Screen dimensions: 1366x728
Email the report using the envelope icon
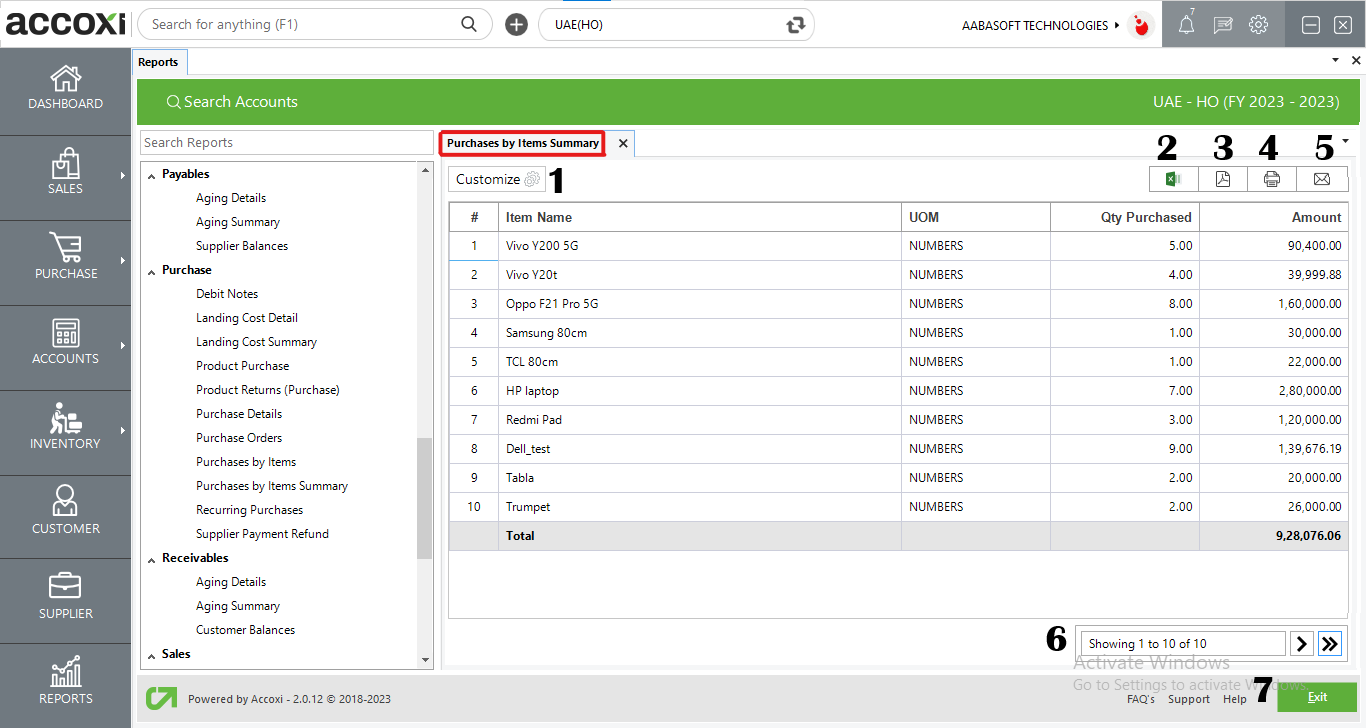tap(1322, 180)
